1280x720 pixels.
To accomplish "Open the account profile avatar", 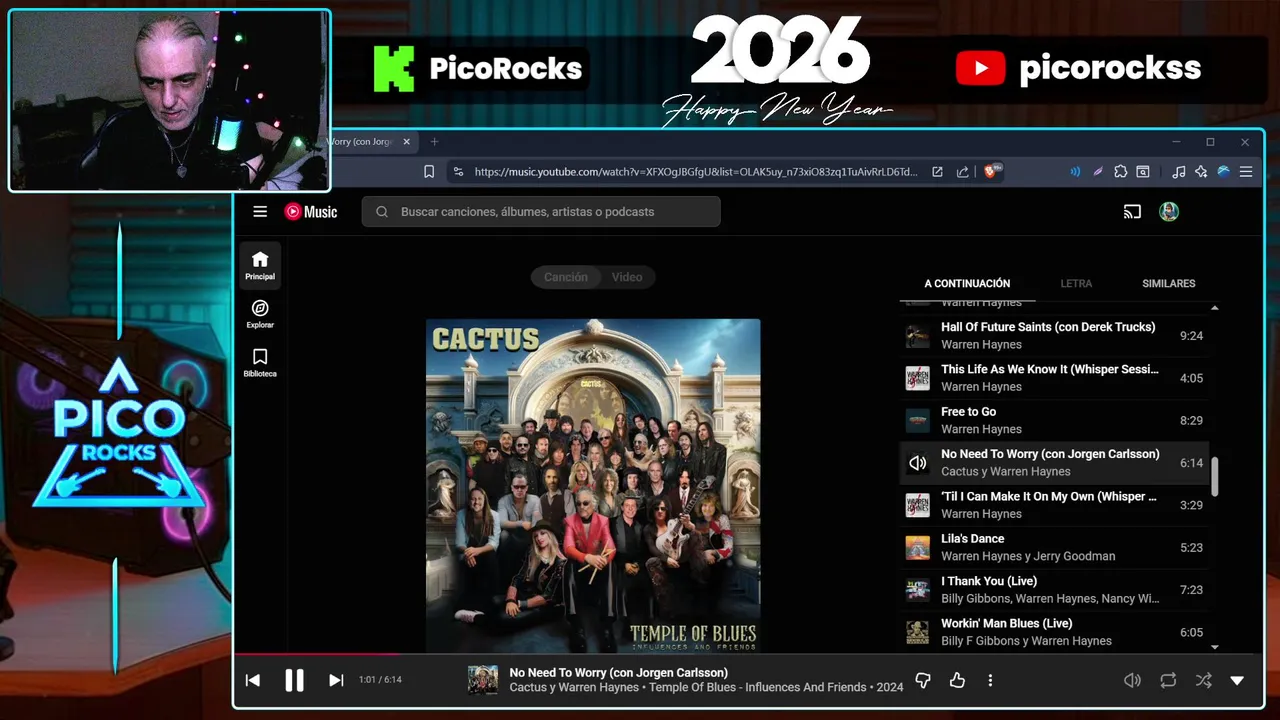I will point(1169,212).
